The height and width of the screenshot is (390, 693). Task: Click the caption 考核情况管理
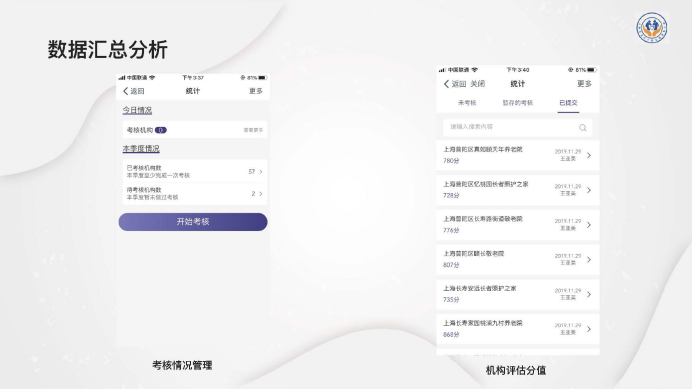(x=182, y=365)
